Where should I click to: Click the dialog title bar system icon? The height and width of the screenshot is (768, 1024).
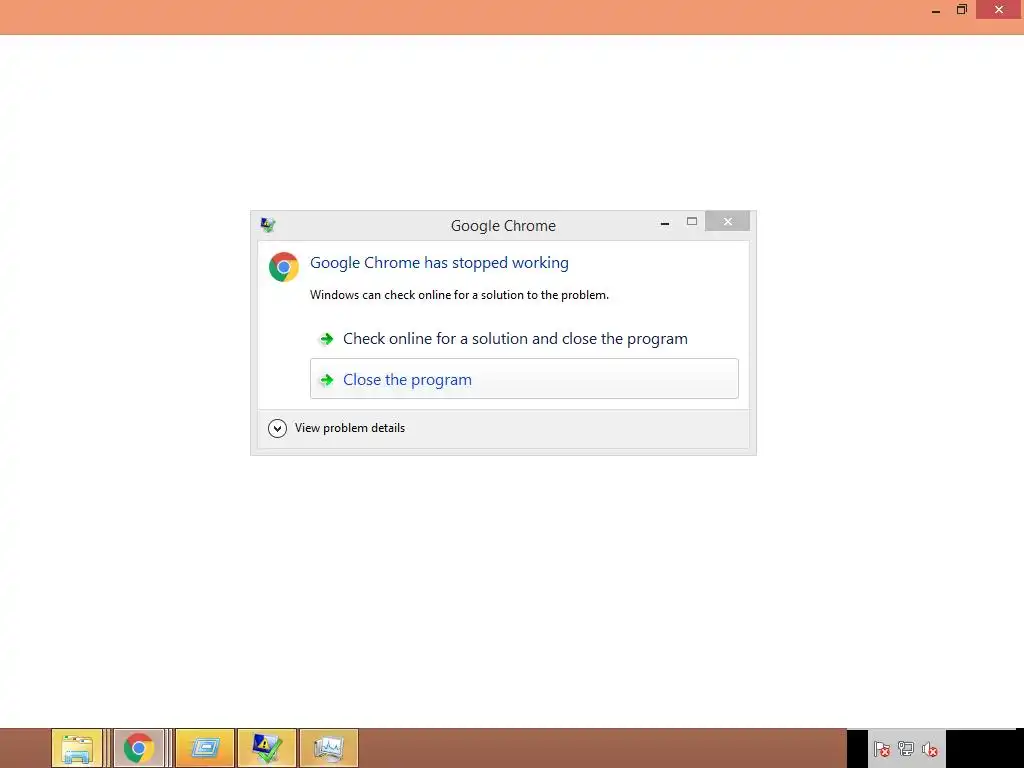pyautogui.click(x=268, y=225)
